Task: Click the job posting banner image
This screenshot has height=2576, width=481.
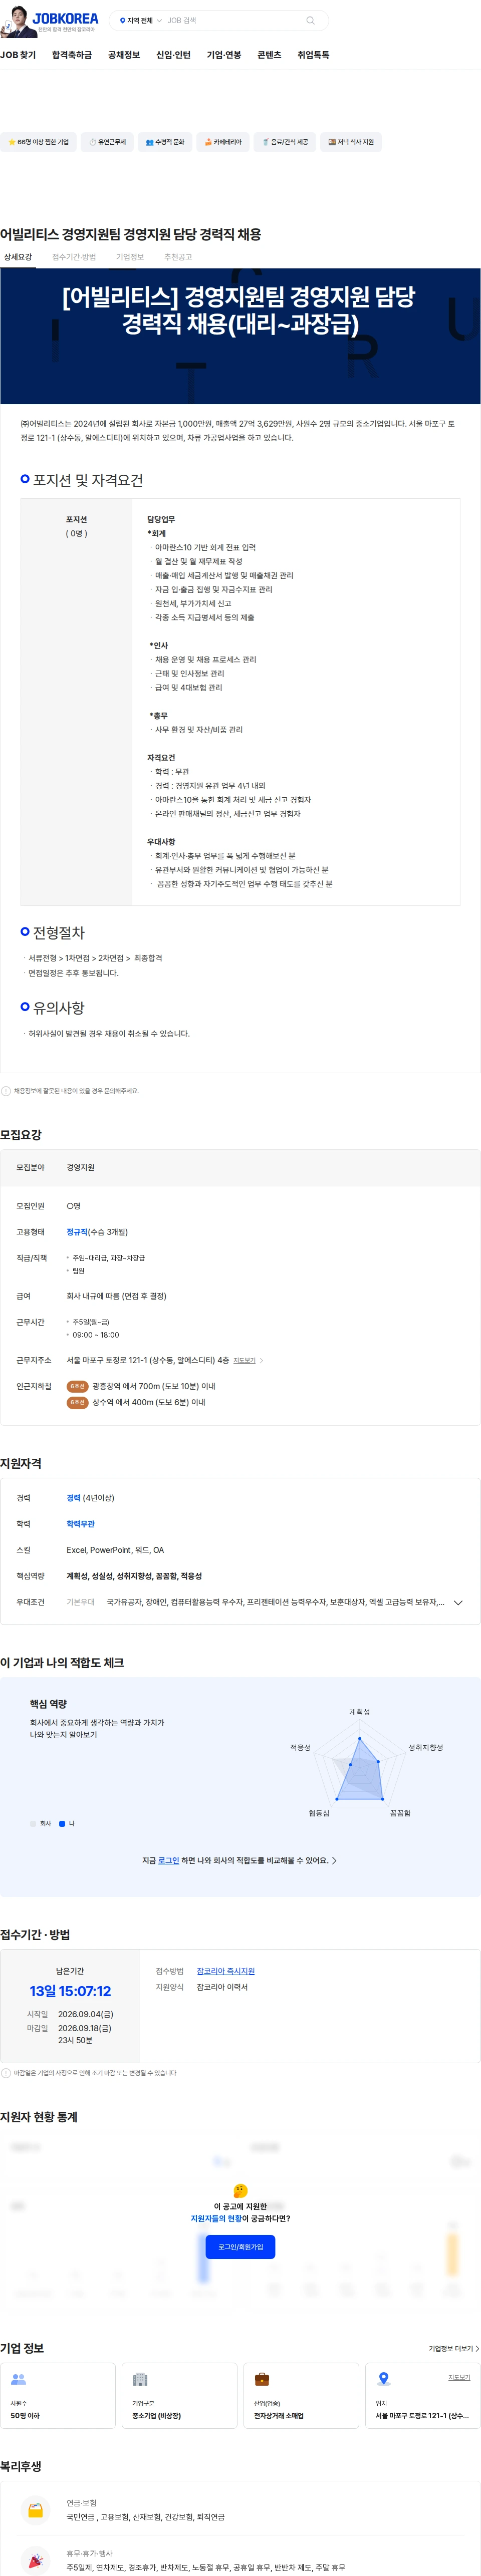Action: (x=240, y=336)
